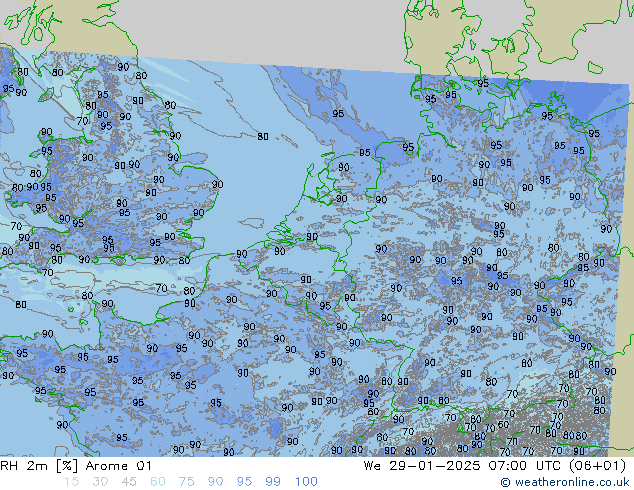Select the legend value 15
This screenshot has width=634, height=490.
pyautogui.click(x=72, y=482)
